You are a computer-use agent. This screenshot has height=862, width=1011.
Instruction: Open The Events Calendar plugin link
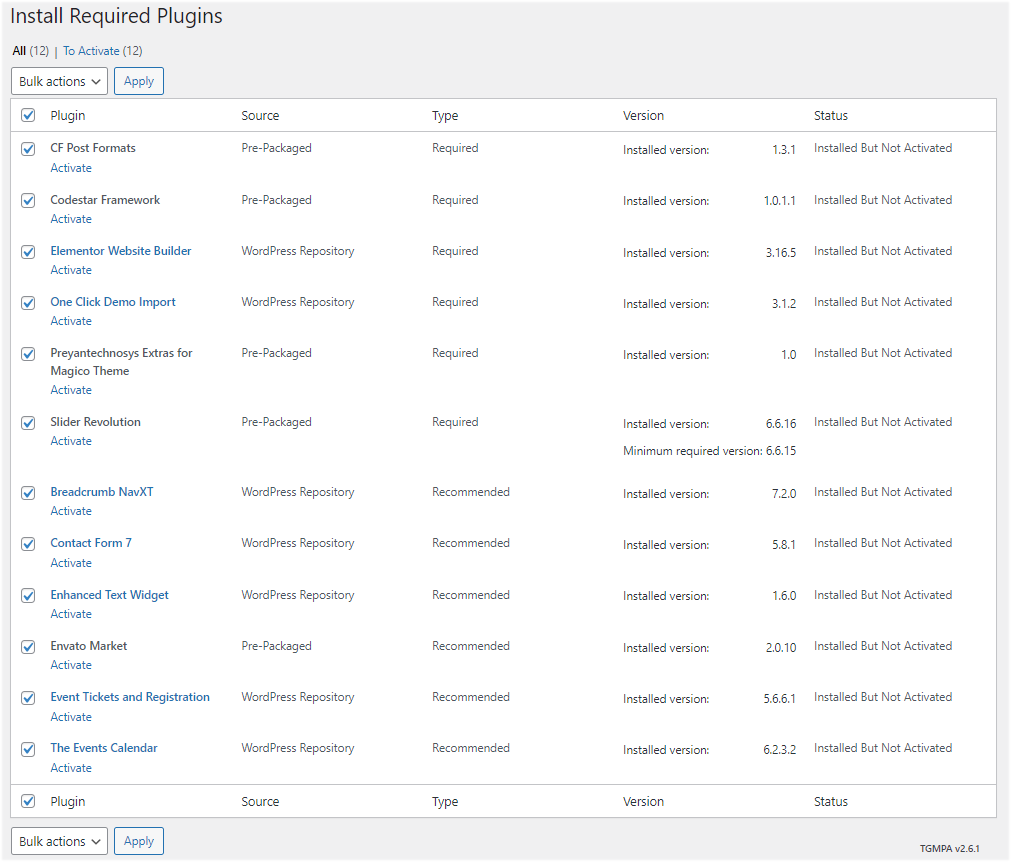click(104, 748)
